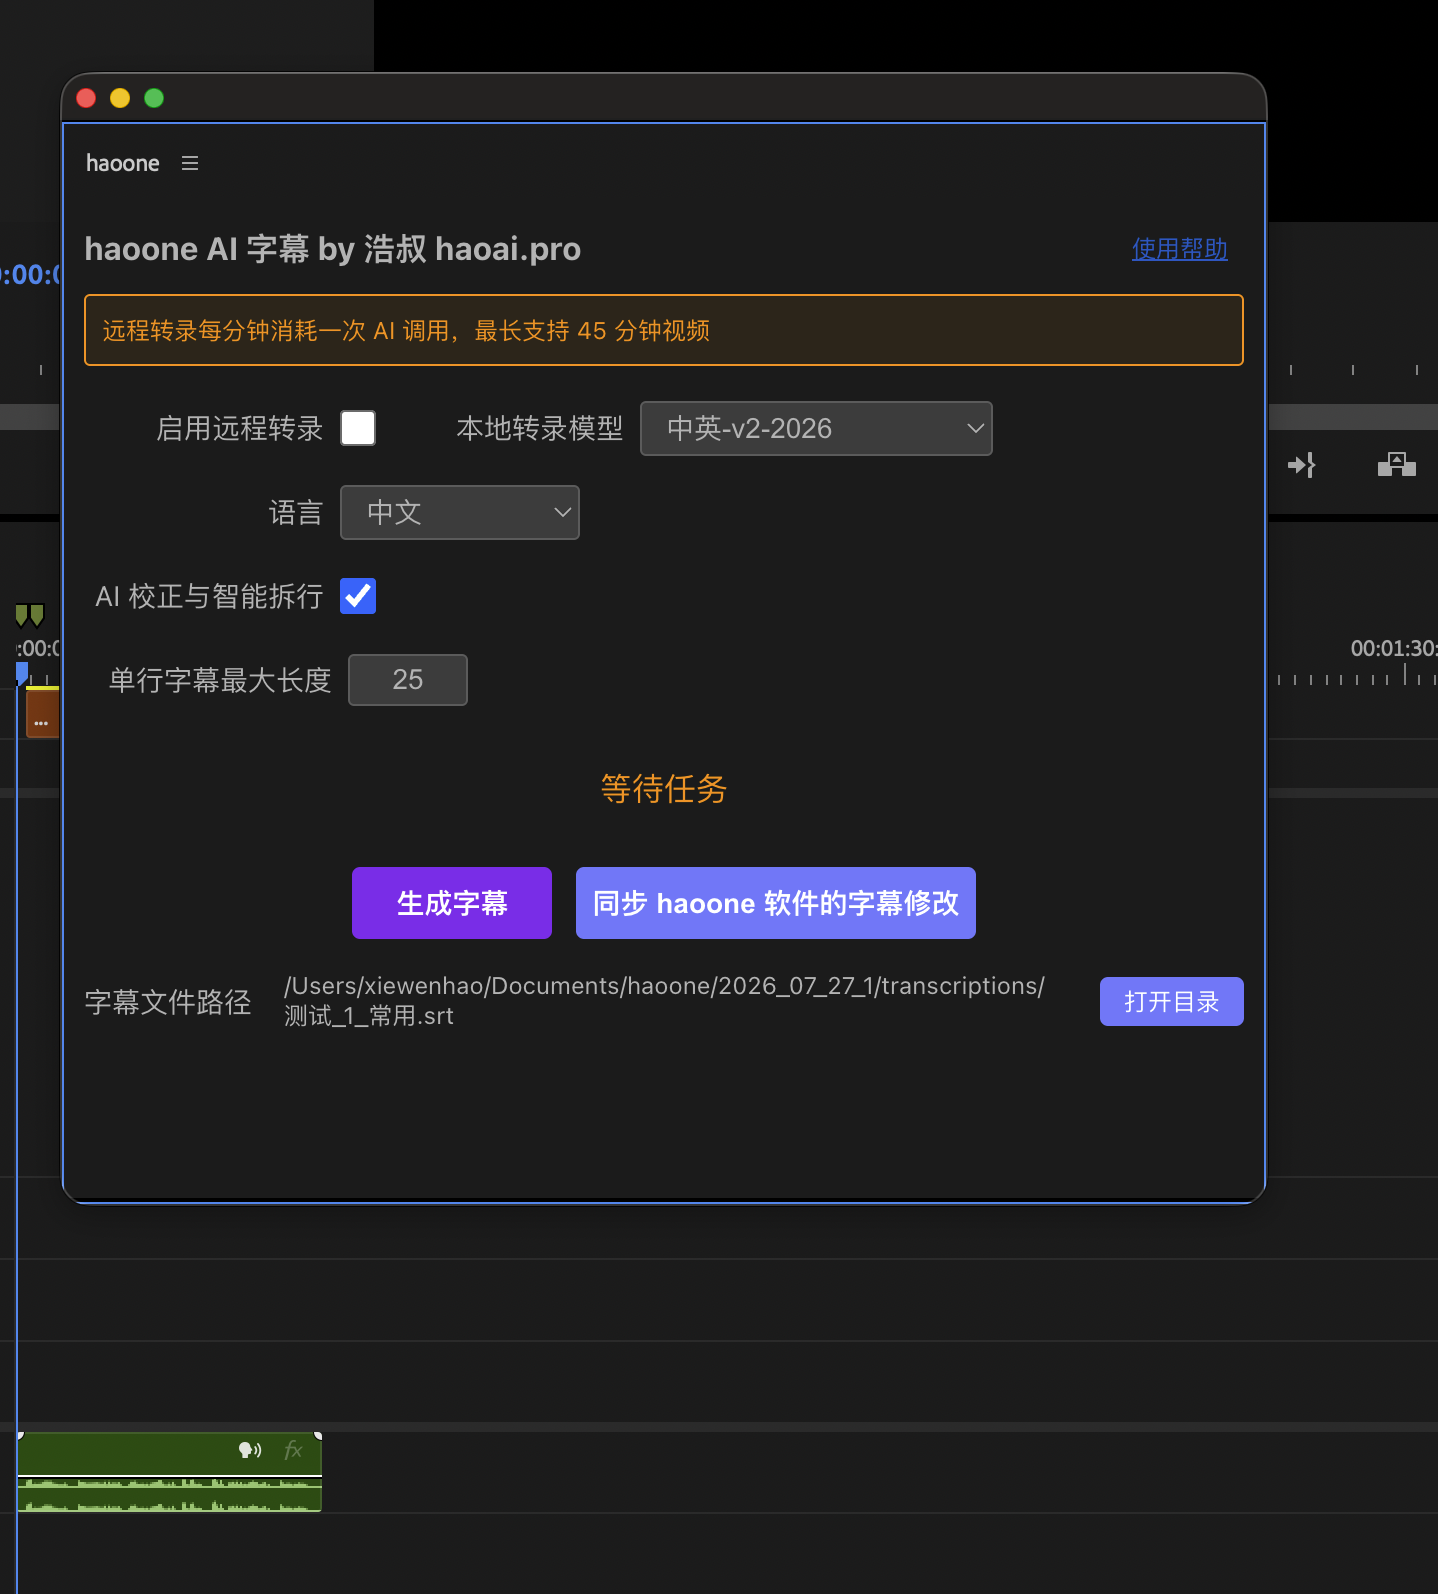Click the green zoom button of haoone window
This screenshot has width=1438, height=1594.
pyautogui.click(x=154, y=98)
